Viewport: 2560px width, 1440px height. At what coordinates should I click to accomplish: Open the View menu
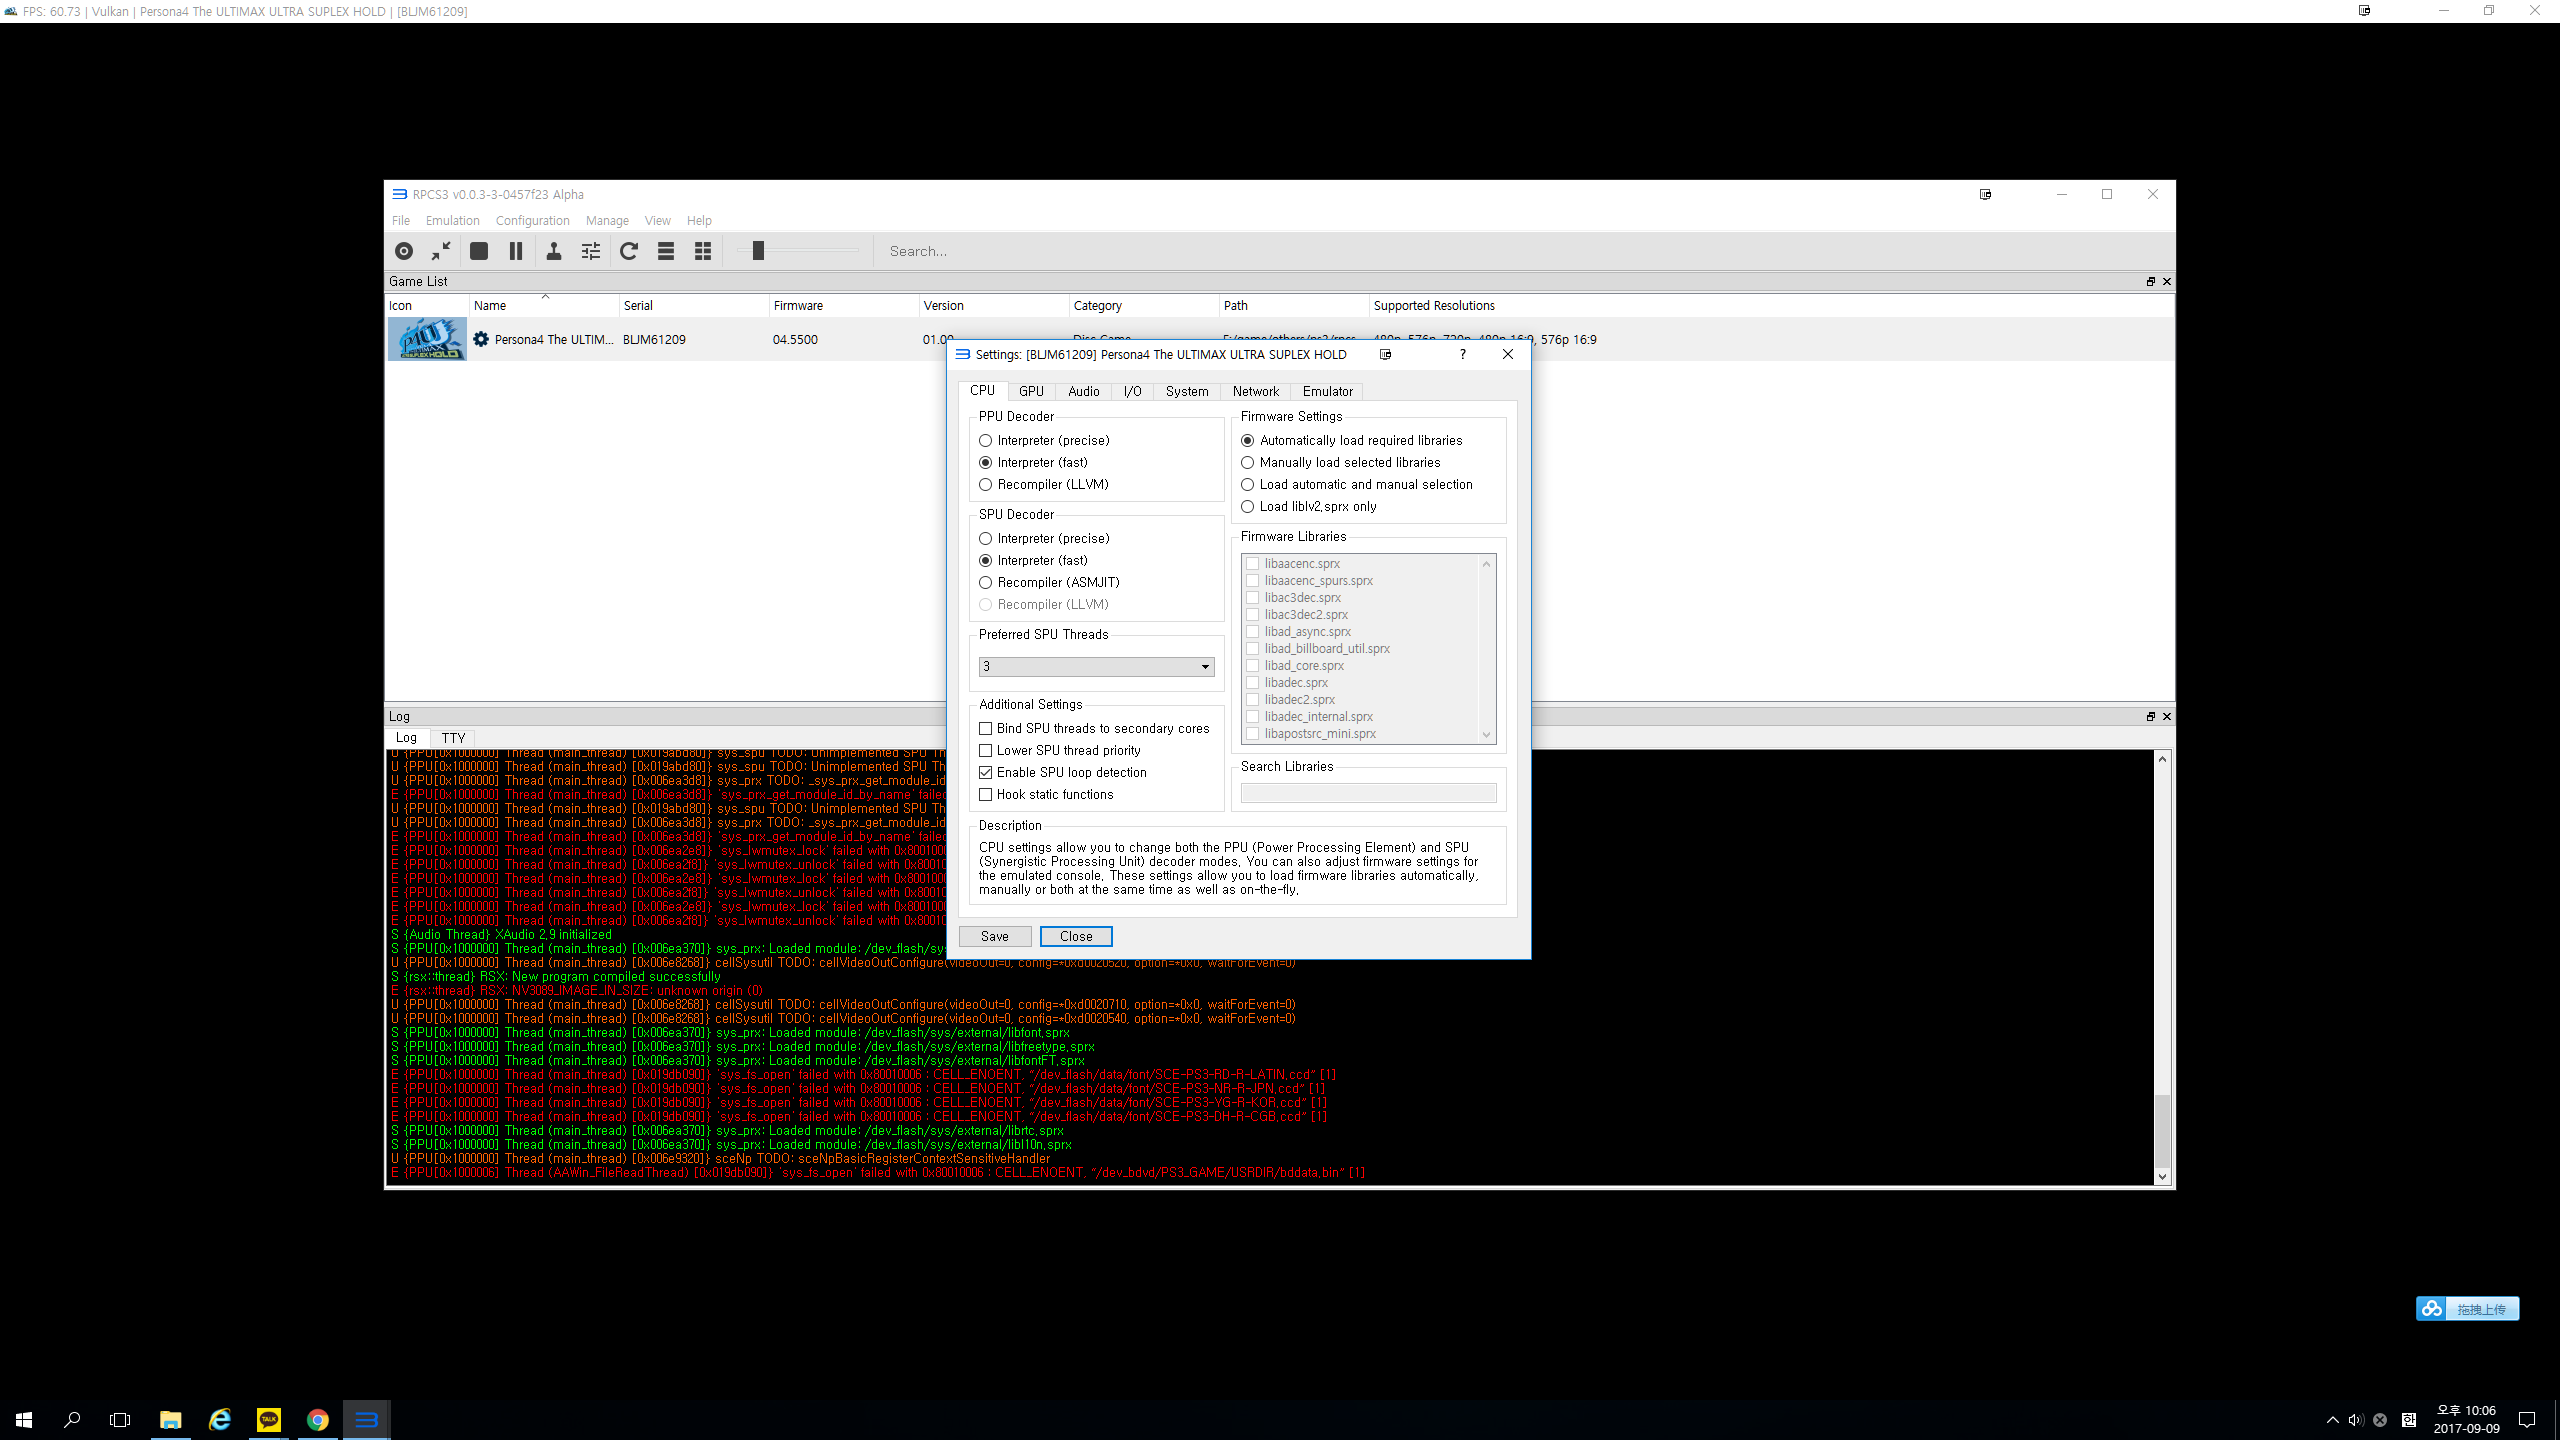pyautogui.click(x=658, y=220)
